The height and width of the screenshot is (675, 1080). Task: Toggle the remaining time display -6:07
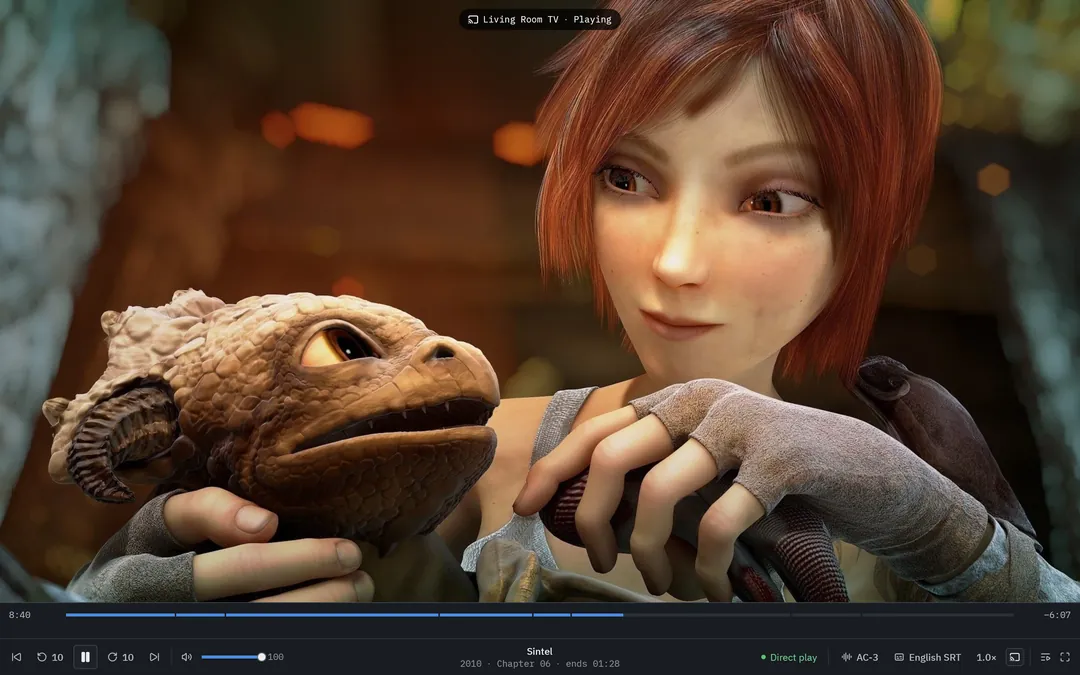(1057, 615)
